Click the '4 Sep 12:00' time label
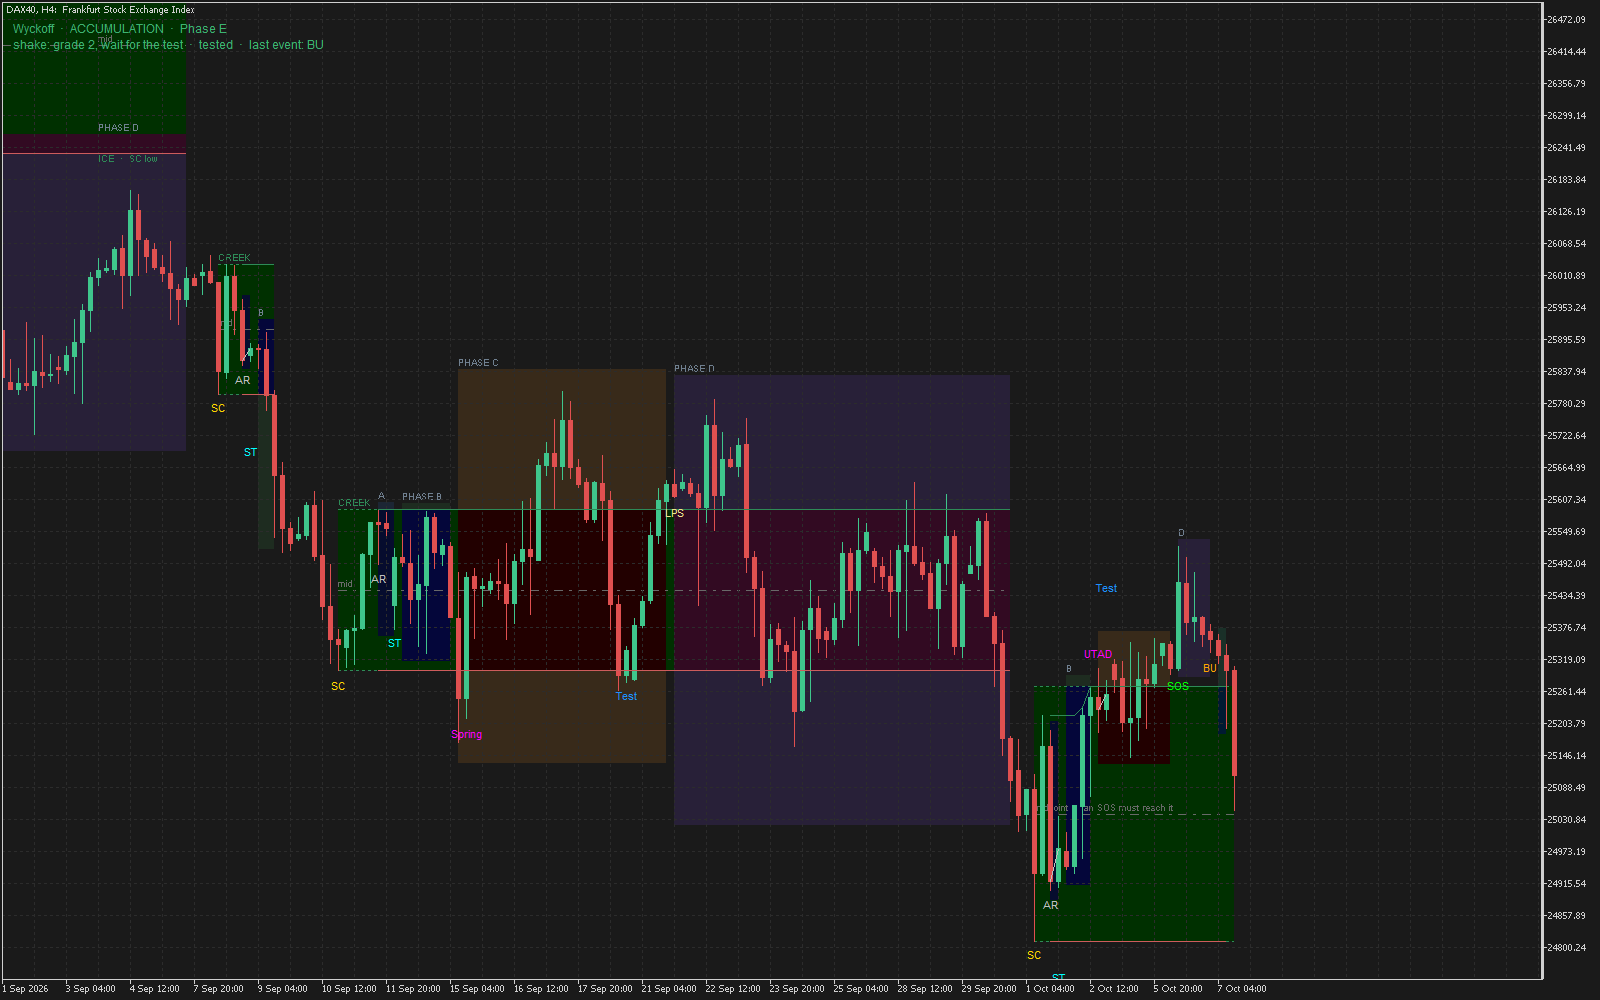1600x1000 pixels. point(155,989)
